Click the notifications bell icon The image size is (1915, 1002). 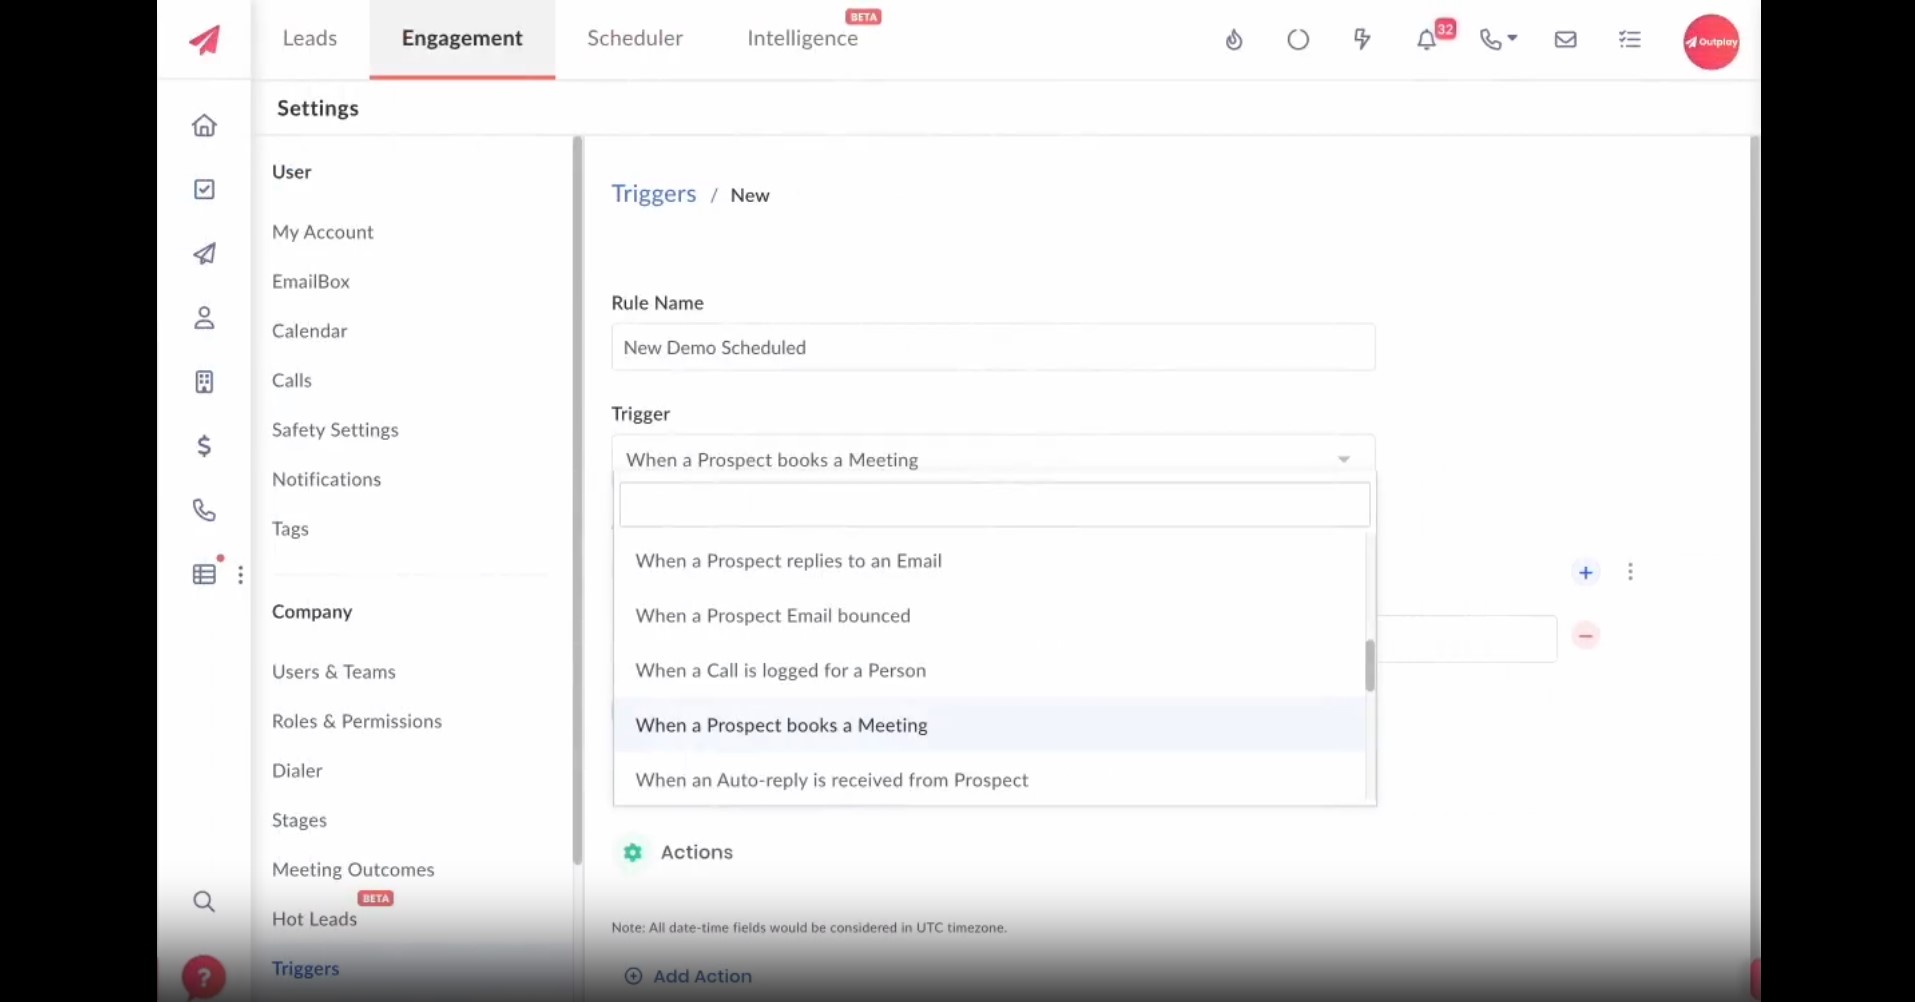click(1426, 40)
